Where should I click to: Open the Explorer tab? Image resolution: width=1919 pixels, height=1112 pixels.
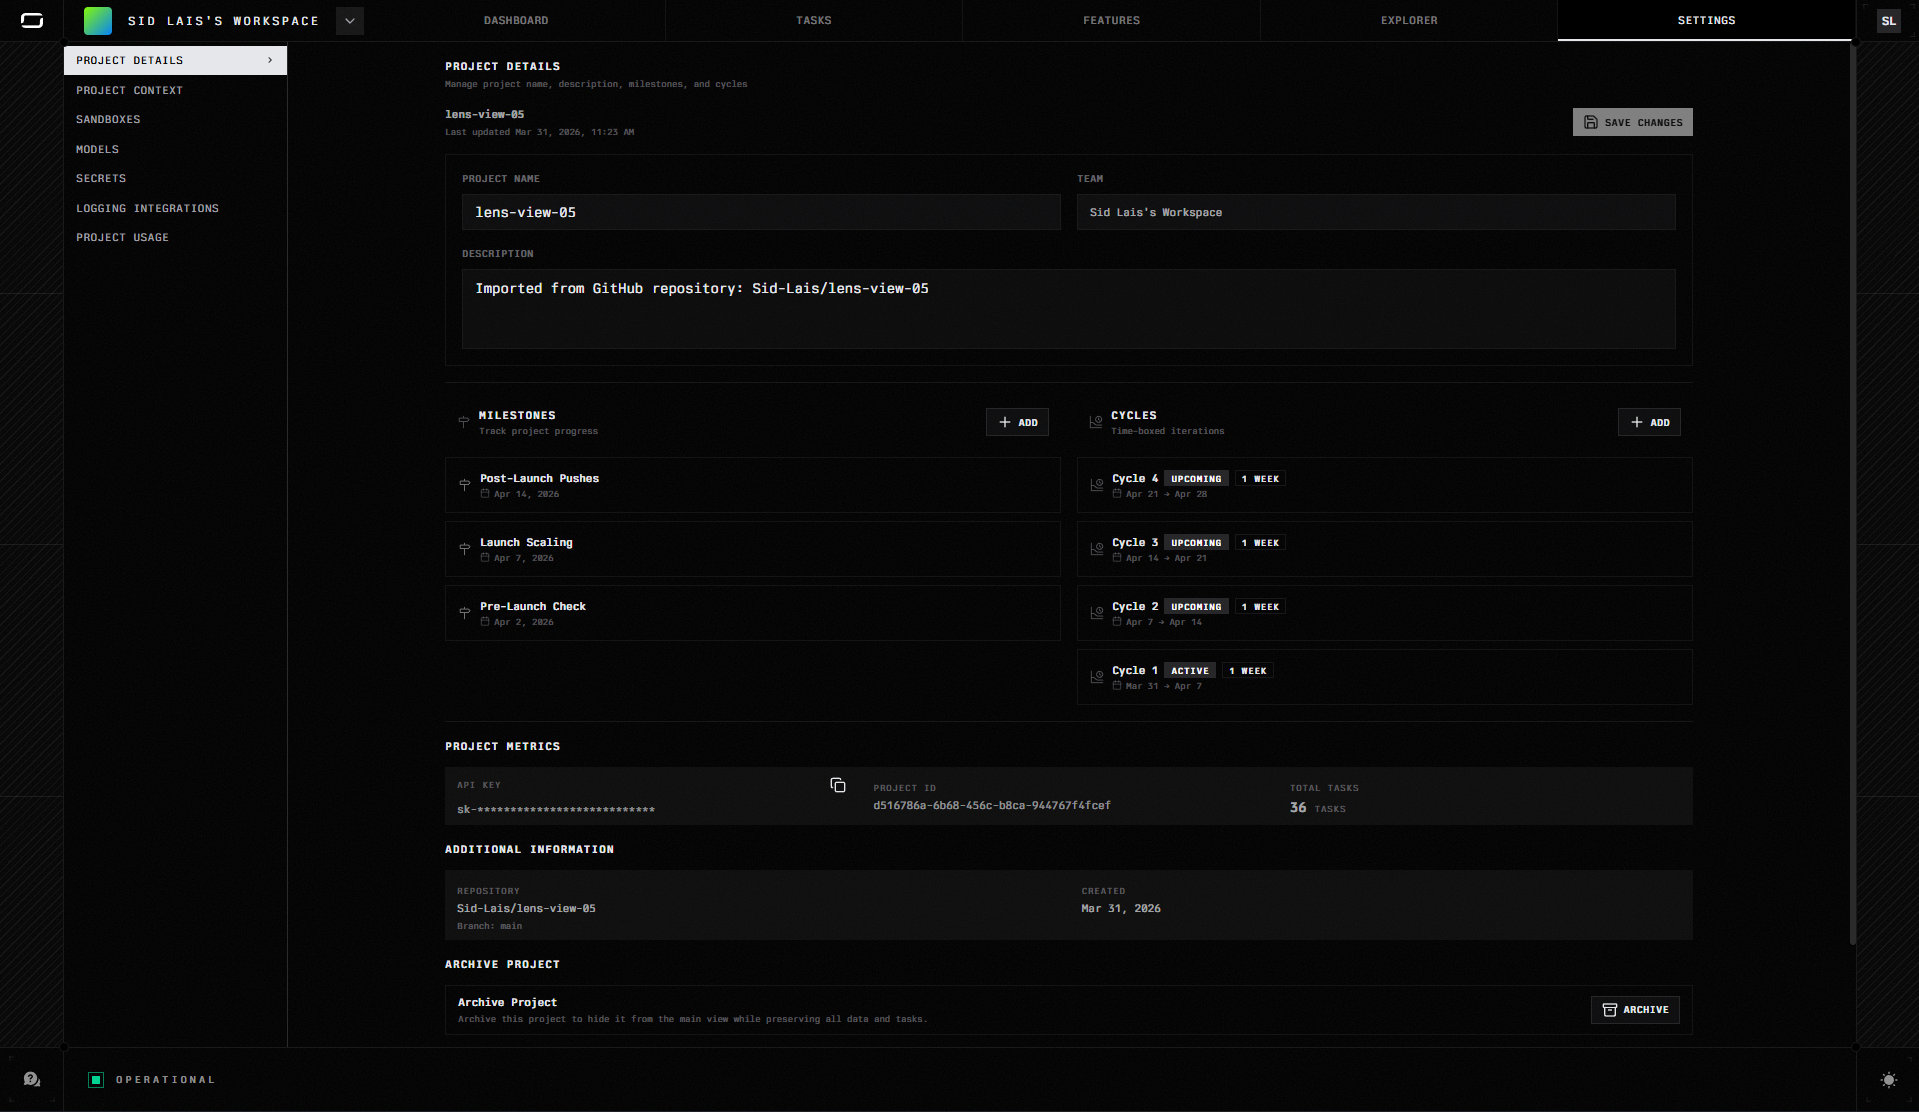click(1409, 20)
